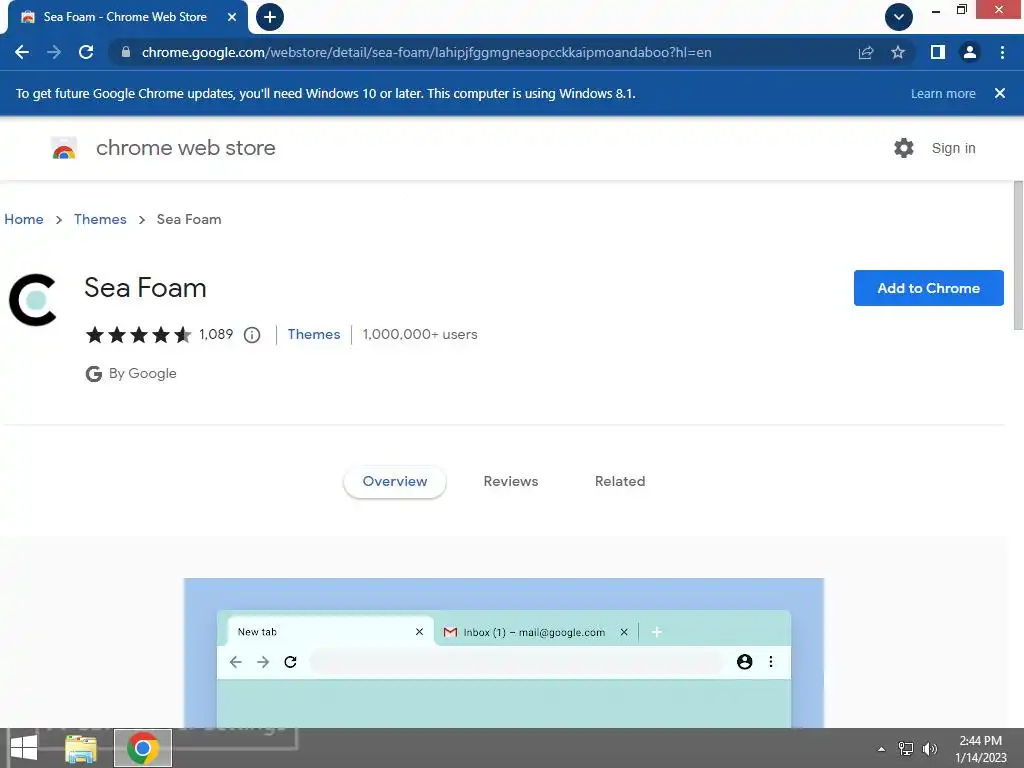Click the browser forward arrow
The image size is (1024, 768).
pyautogui.click(x=54, y=52)
